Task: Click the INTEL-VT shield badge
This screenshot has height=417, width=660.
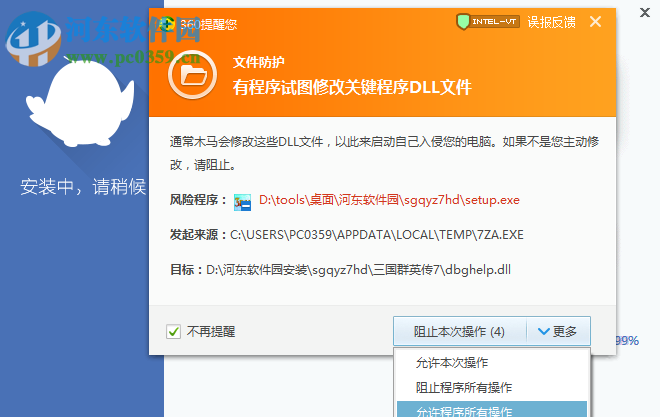Action: click(488, 21)
